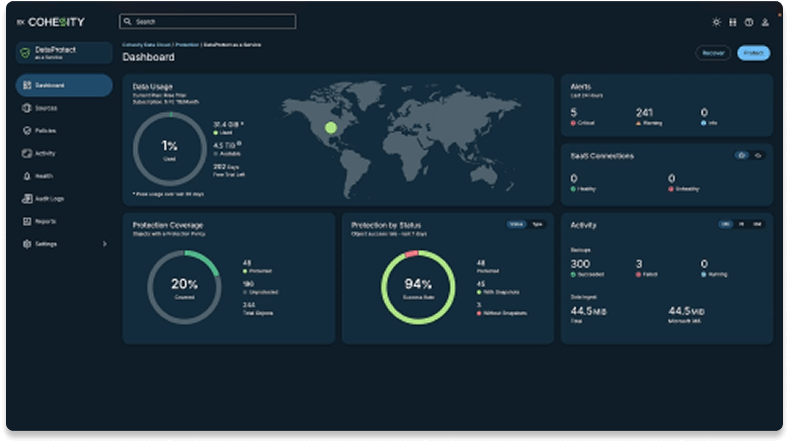Image resolution: width=789 pixels, height=443 pixels.
Task: Click the Policies shield icon
Action: coord(26,131)
